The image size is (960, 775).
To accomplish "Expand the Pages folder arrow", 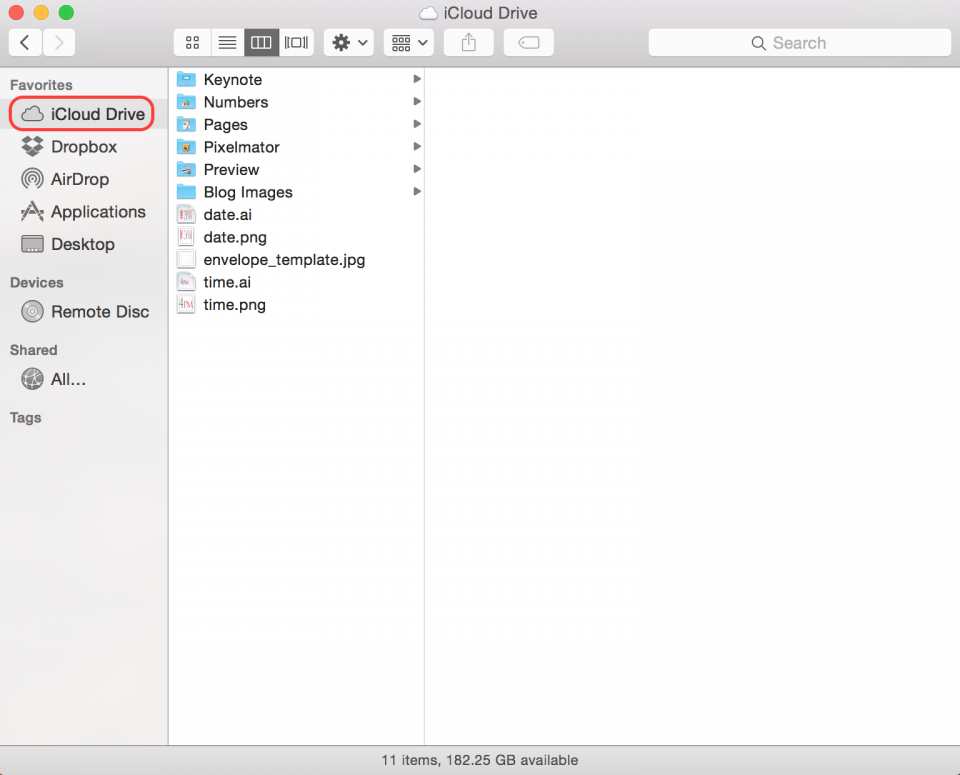I will coord(417,124).
